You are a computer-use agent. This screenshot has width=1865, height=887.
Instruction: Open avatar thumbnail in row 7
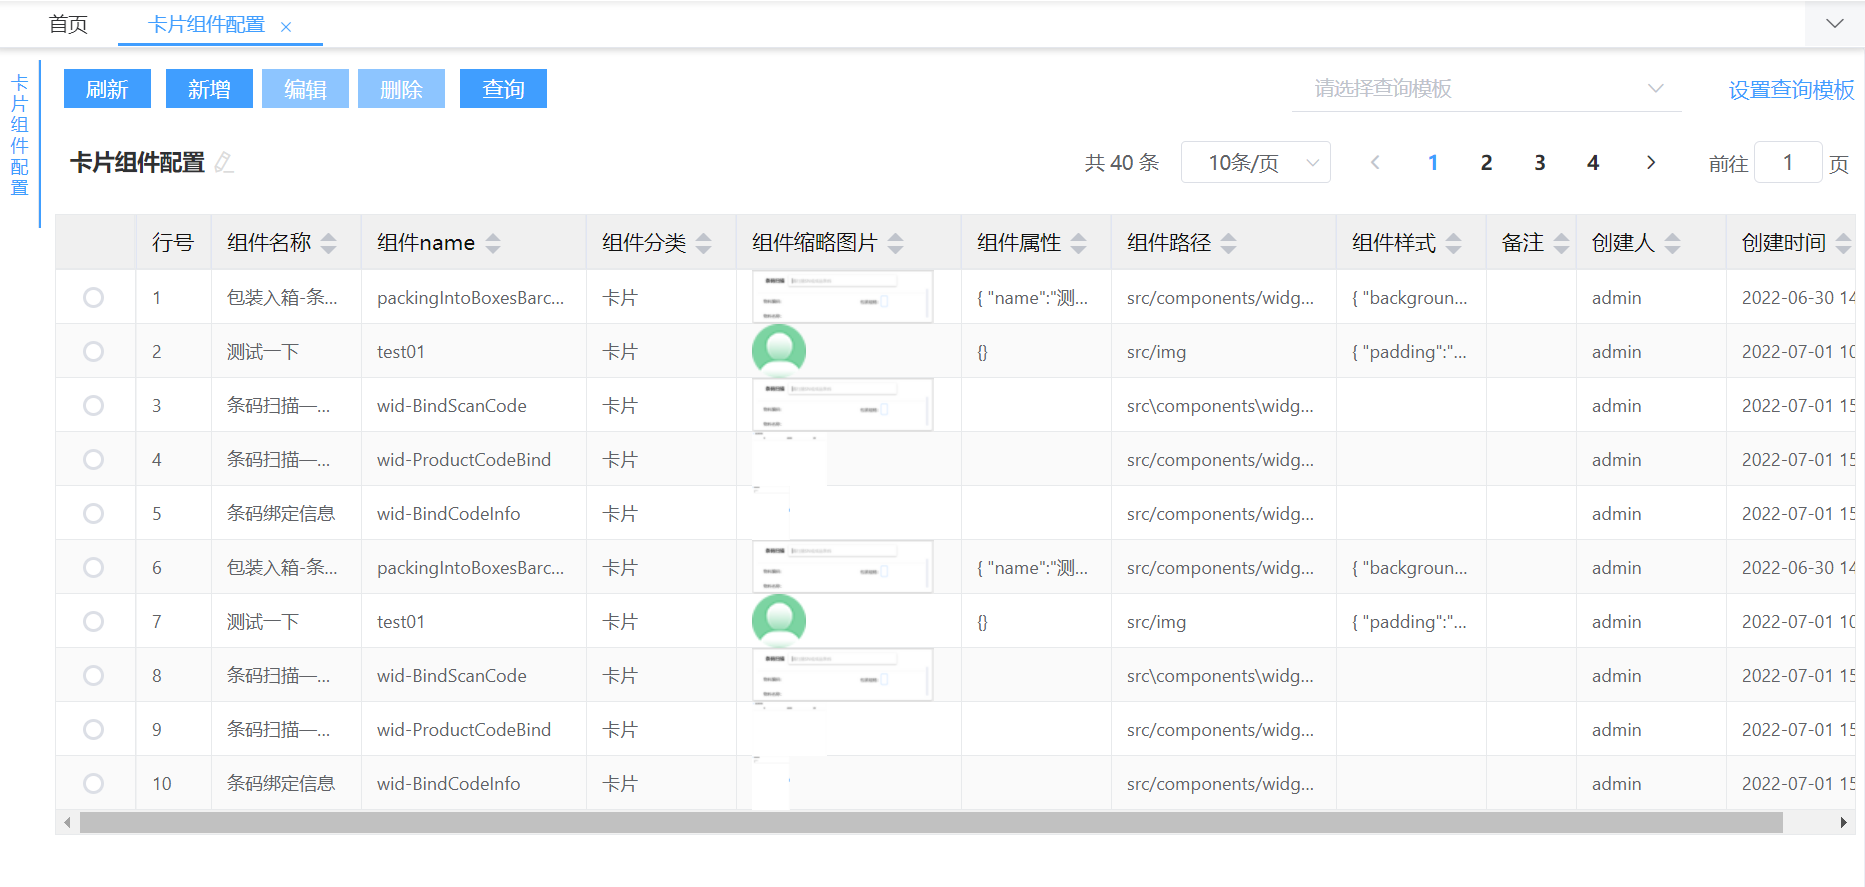point(779,621)
